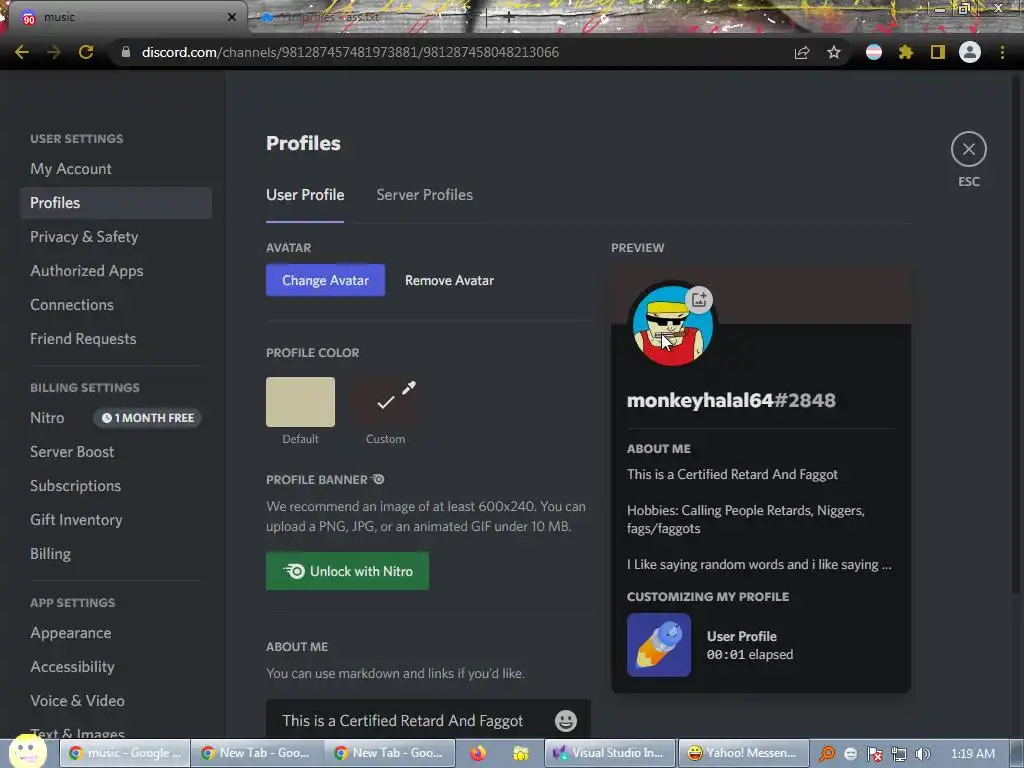Click the magnifier icon in system tray
Screen dimensions: 1024x768
click(827, 754)
